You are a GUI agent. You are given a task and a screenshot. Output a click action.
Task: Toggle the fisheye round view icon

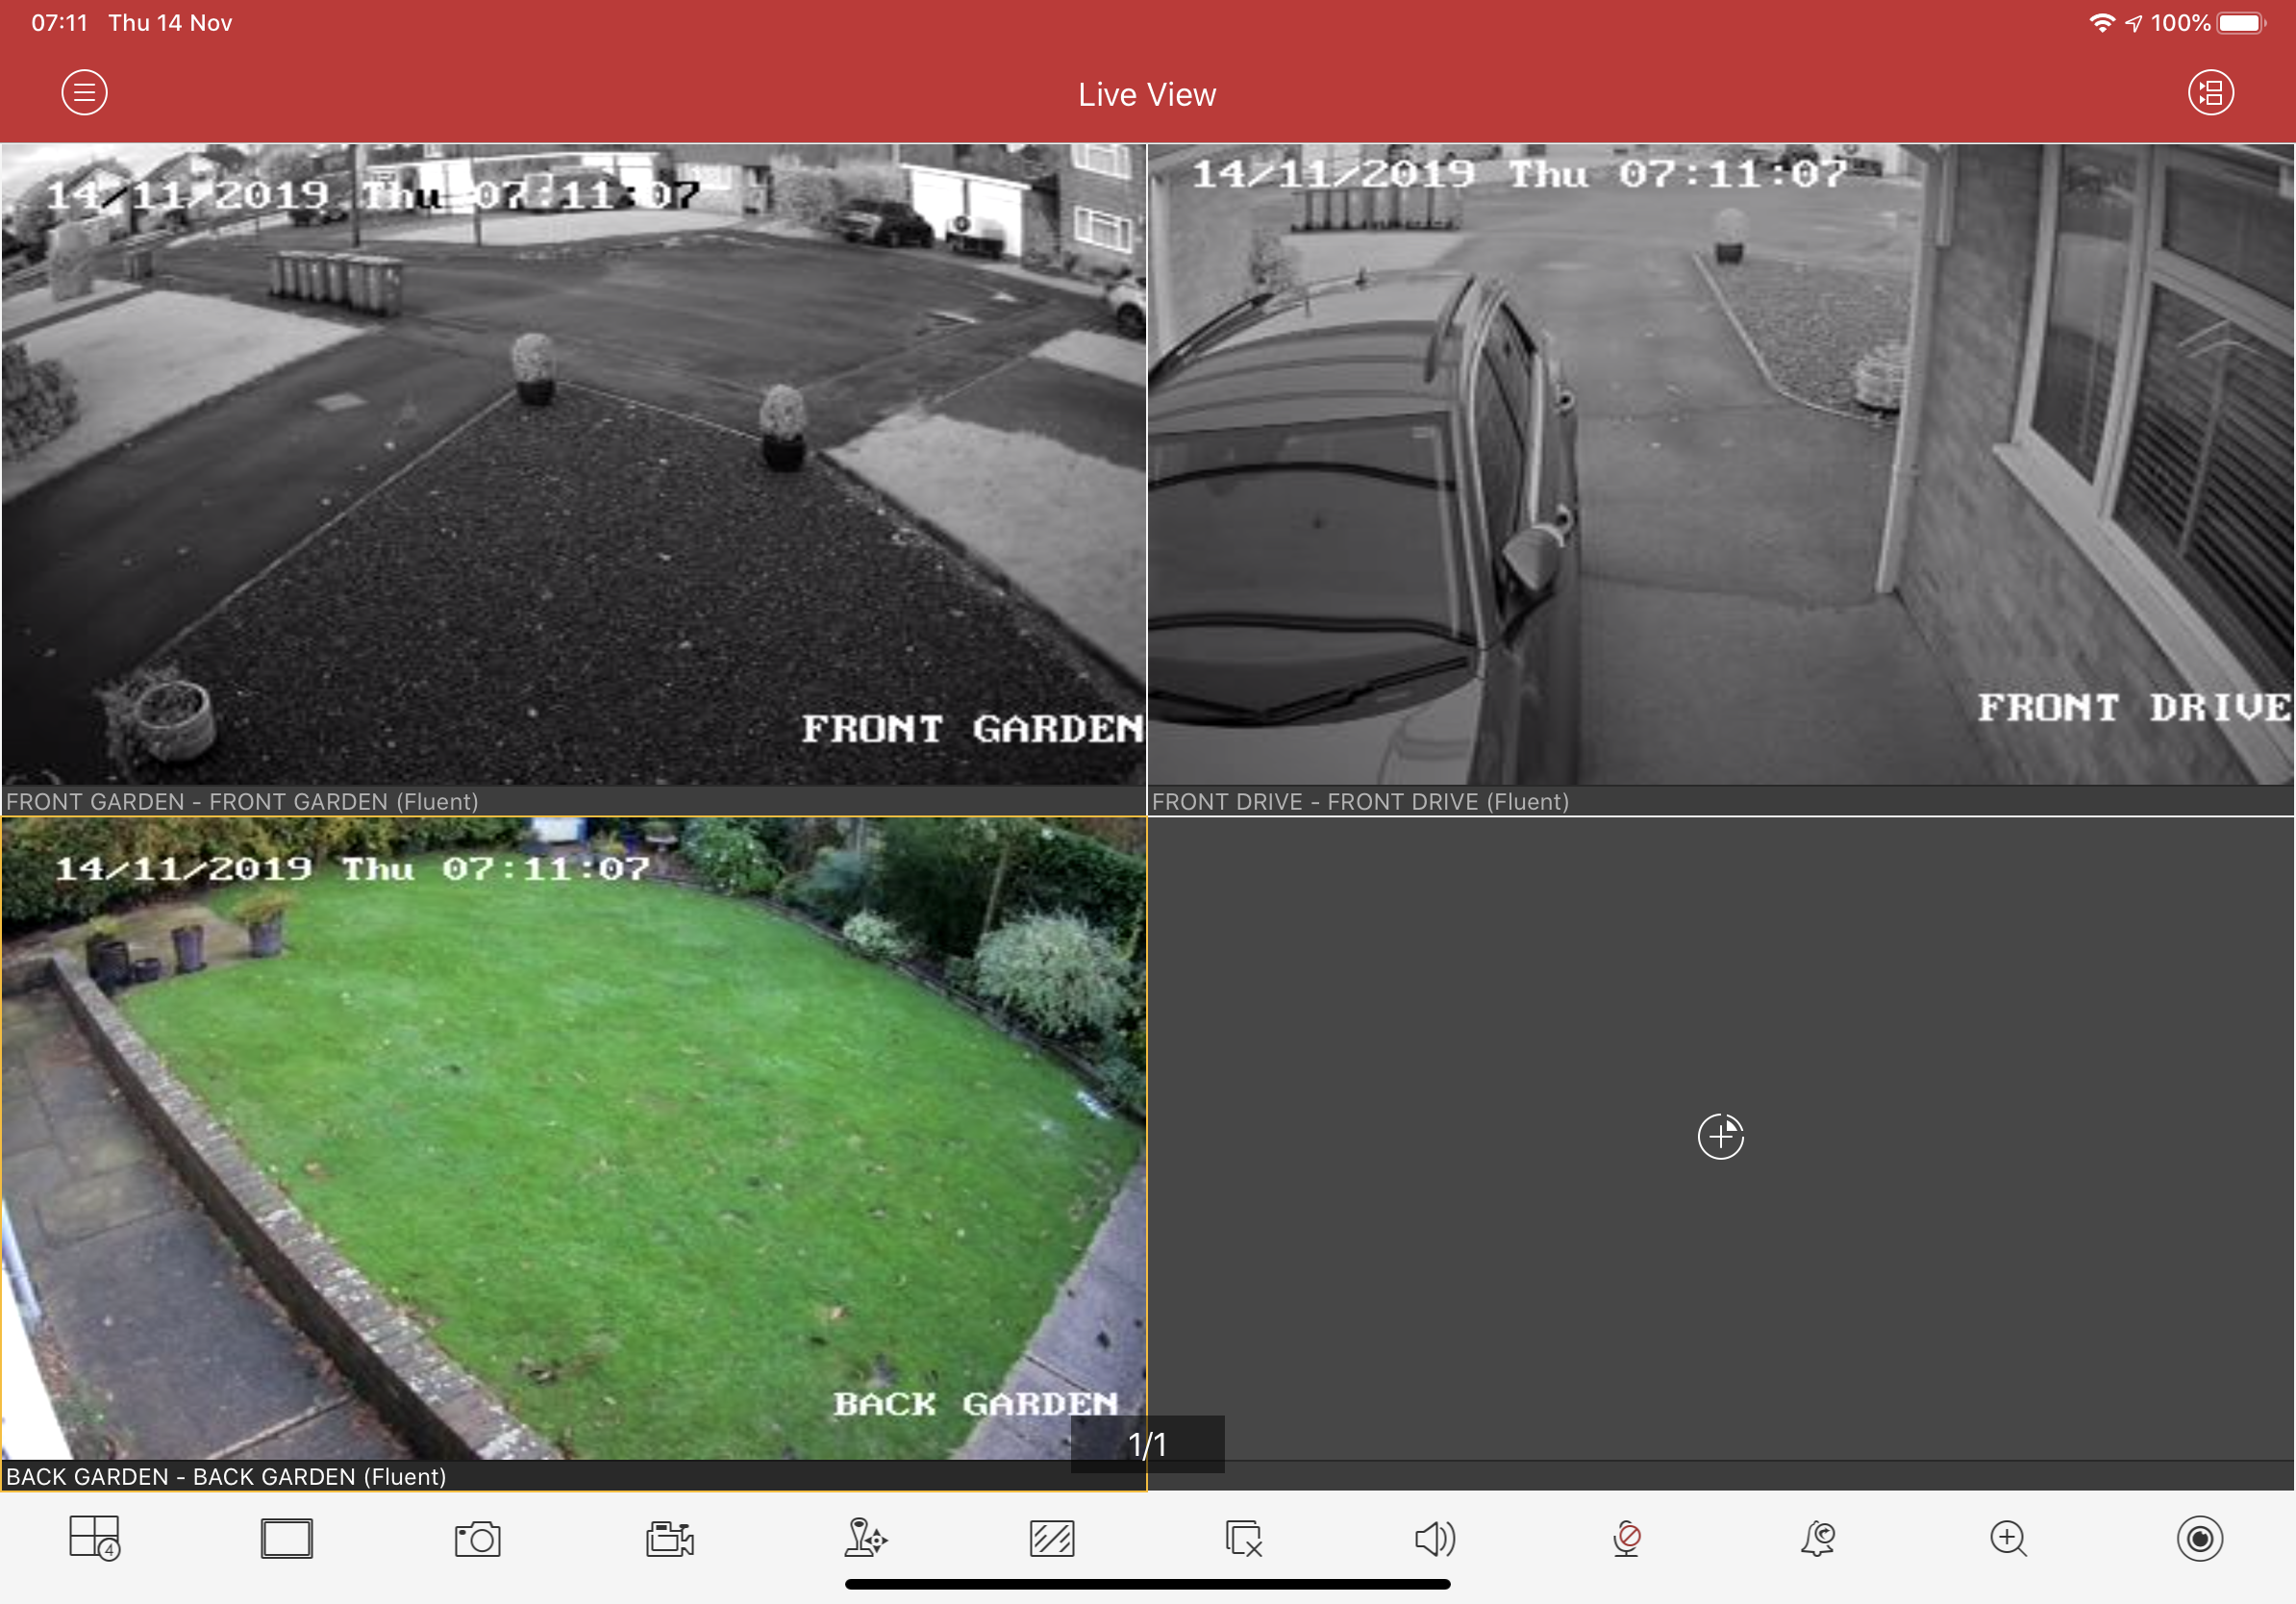tap(2200, 1538)
